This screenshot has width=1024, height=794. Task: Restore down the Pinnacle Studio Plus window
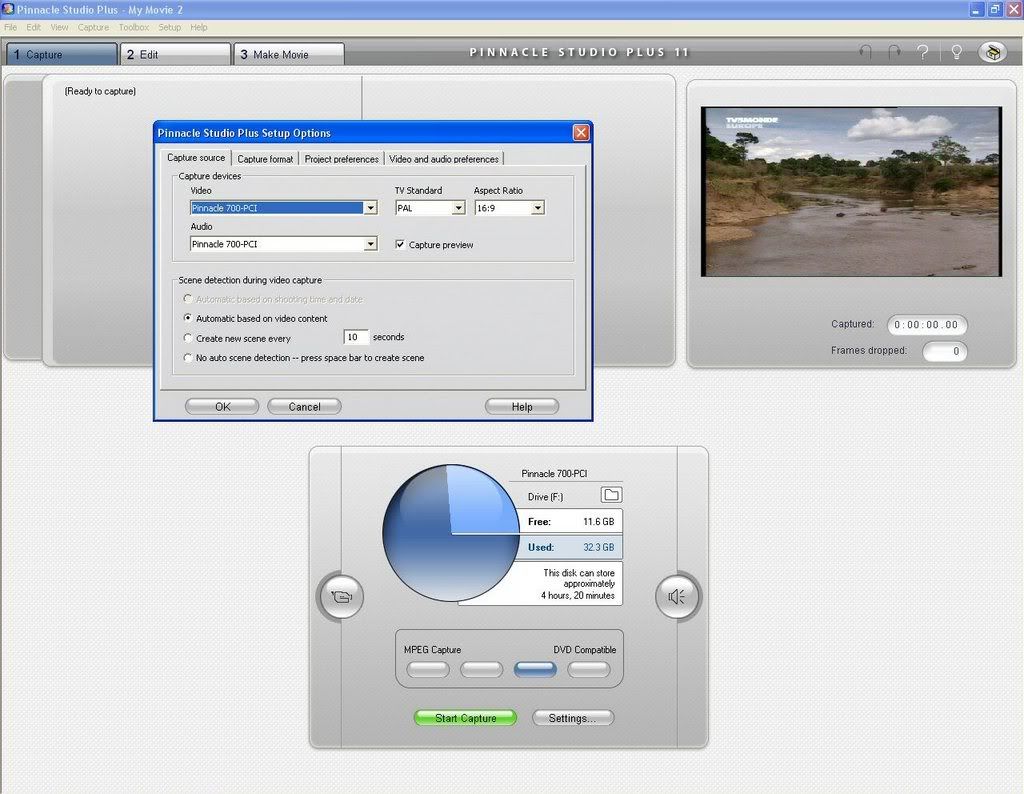point(995,9)
